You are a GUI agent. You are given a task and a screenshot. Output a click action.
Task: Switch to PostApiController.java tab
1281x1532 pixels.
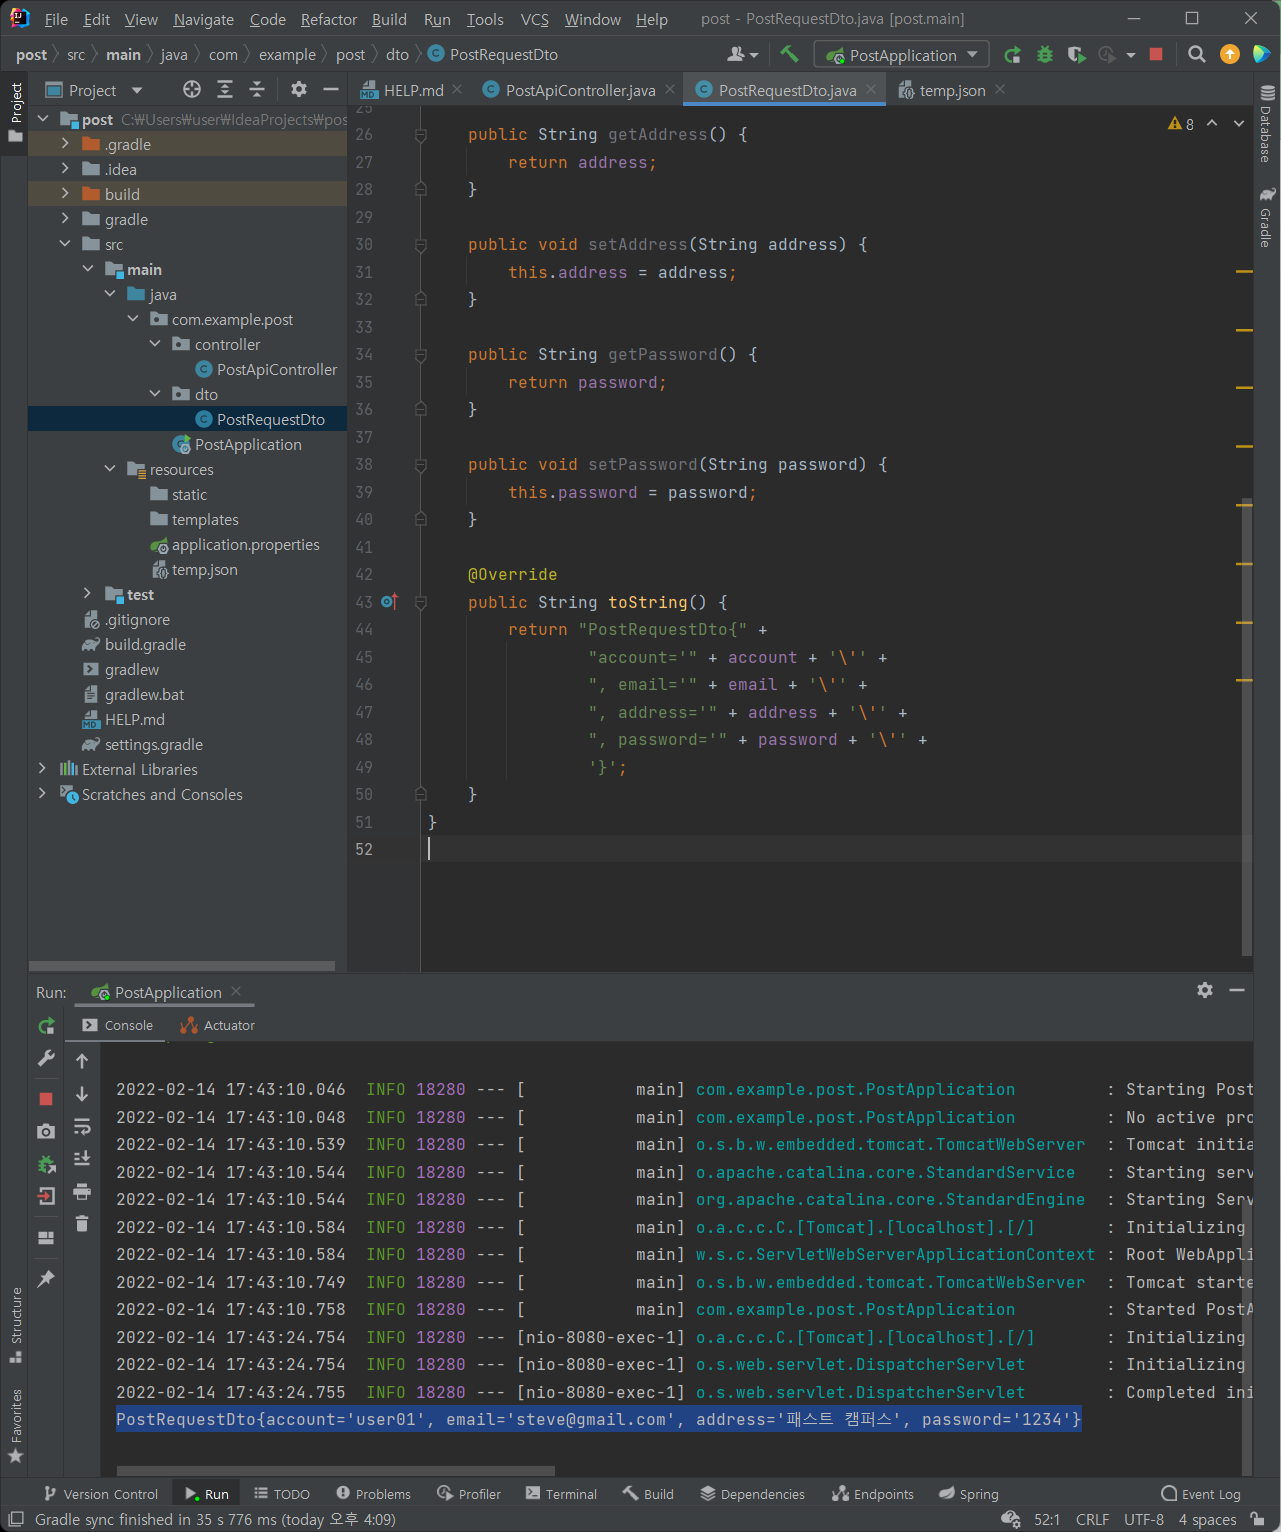[580, 90]
